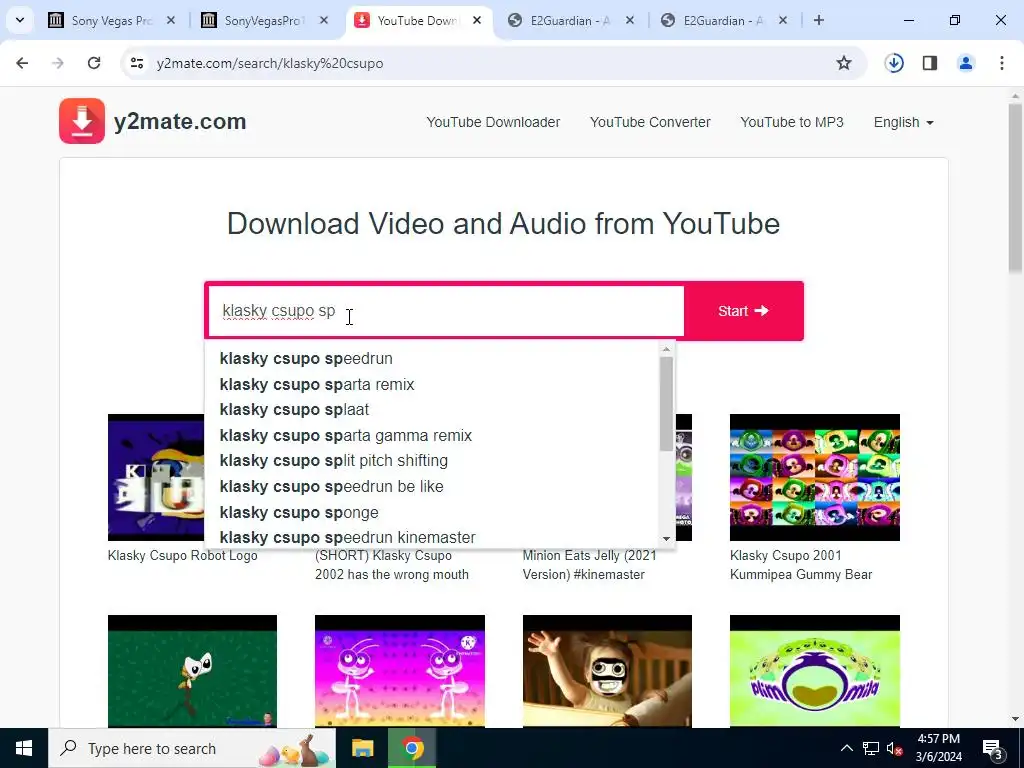Open y2mate.com home link

[180, 121]
